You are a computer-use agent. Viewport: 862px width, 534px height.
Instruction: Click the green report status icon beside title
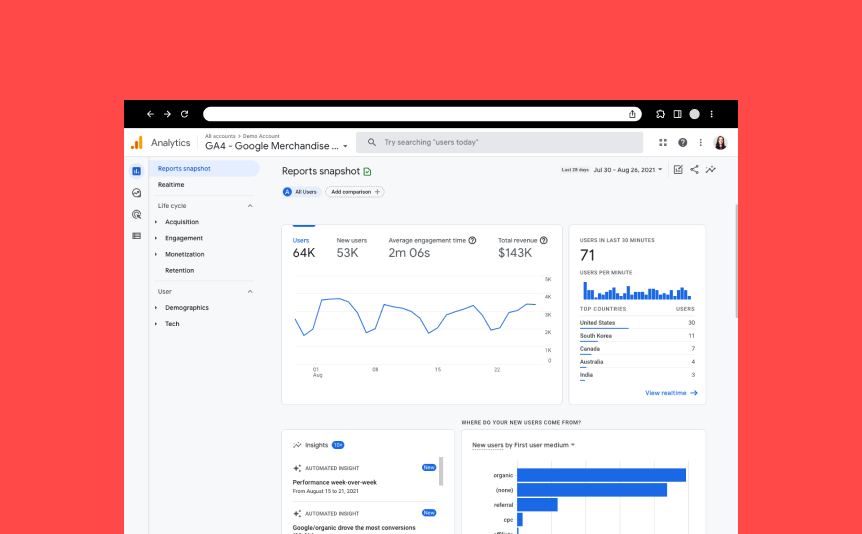tap(367, 172)
